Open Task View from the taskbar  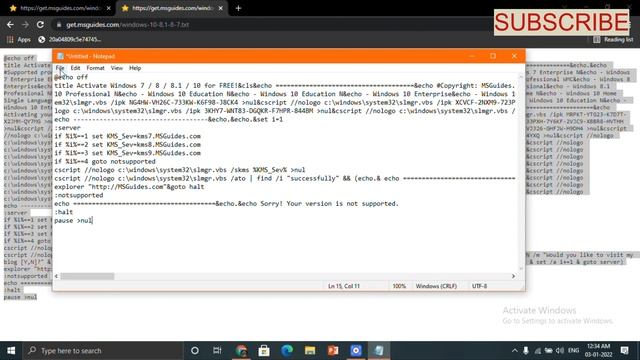pyautogui.click(x=217, y=351)
